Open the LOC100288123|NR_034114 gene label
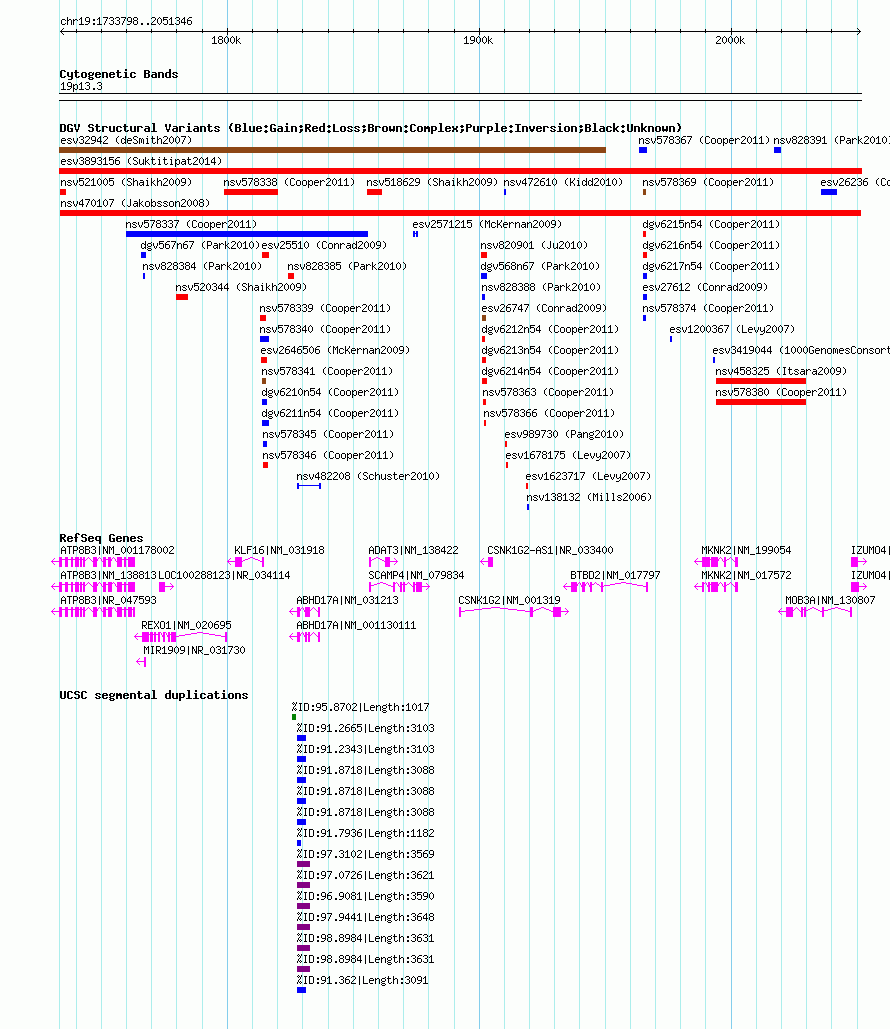The width and height of the screenshot is (890, 1029). click(224, 576)
